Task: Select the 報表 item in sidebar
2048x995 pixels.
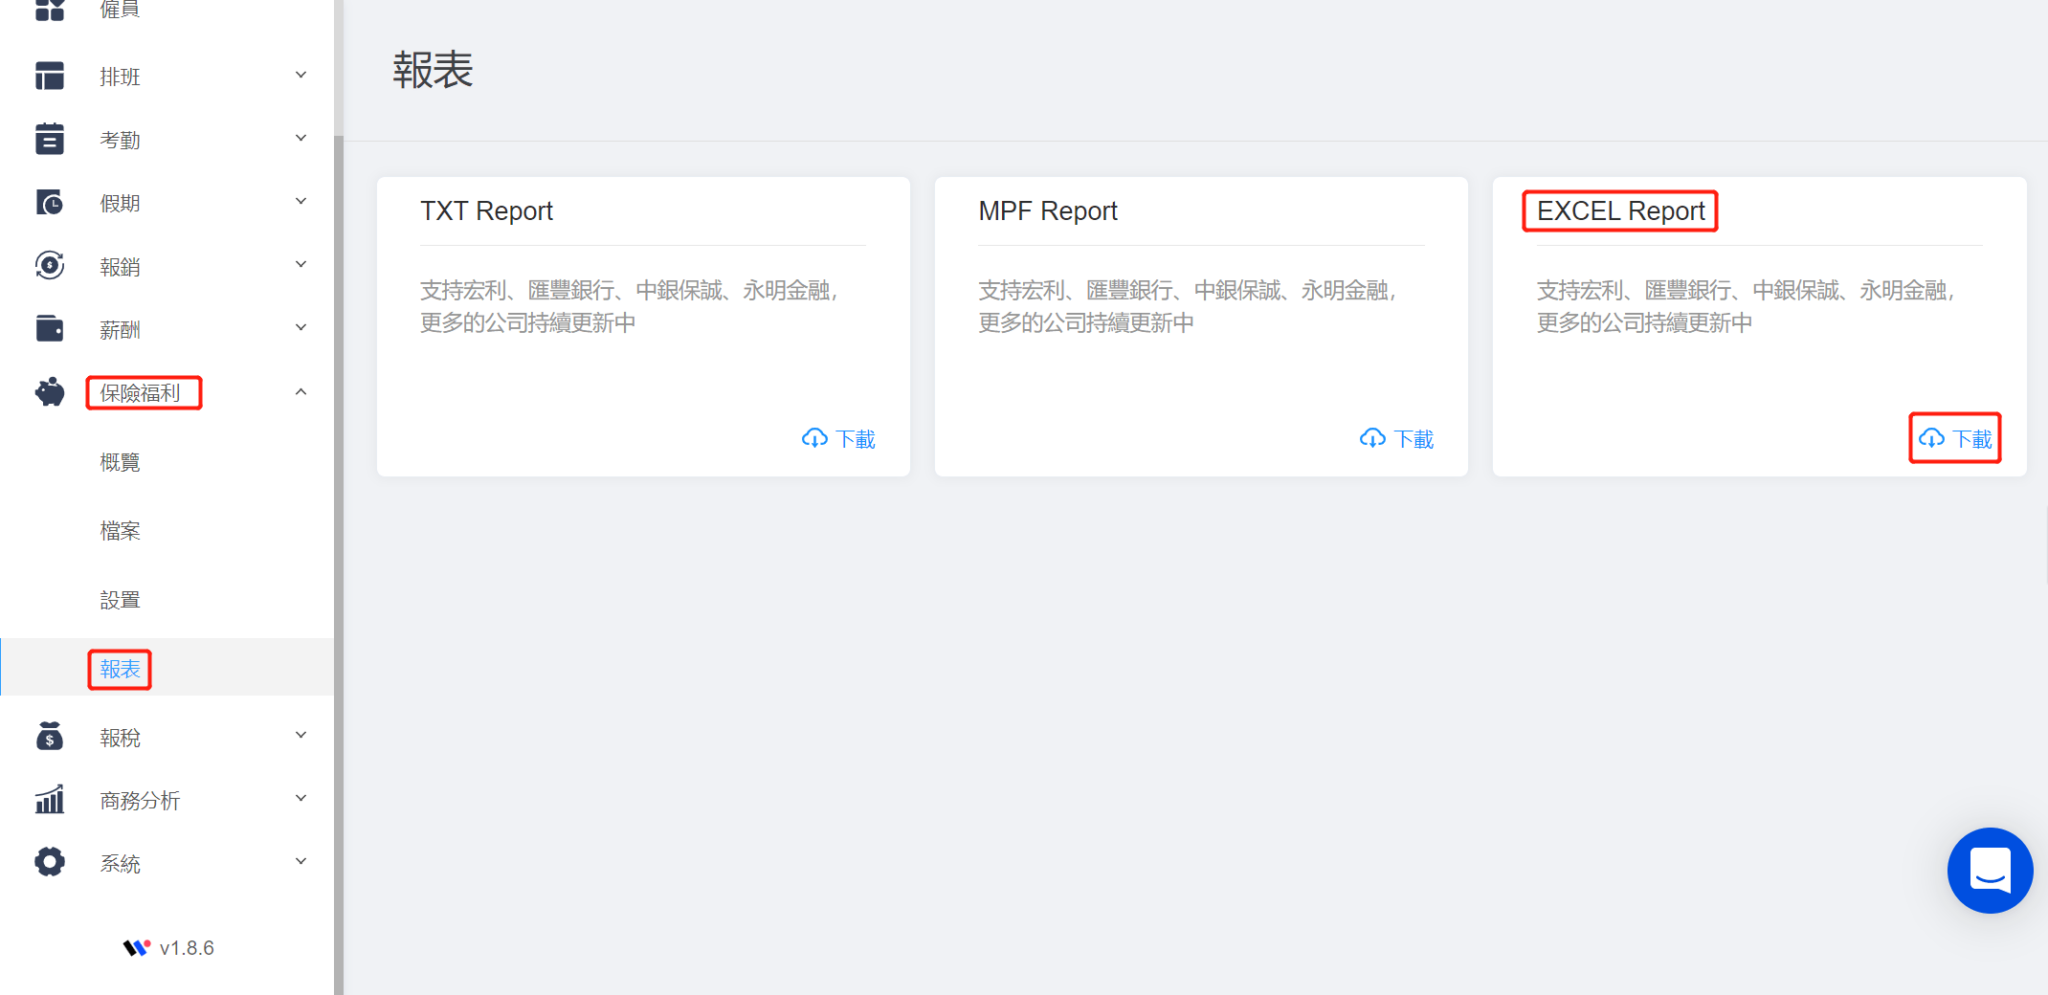Action: (119, 668)
